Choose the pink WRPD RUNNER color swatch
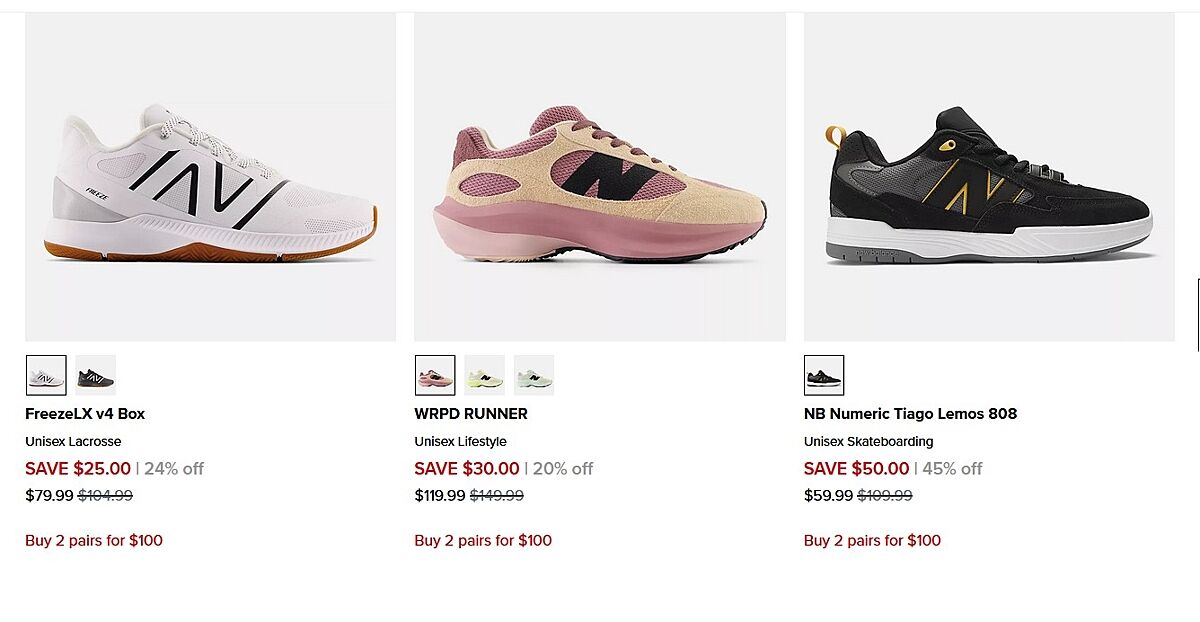 coord(435,375)
